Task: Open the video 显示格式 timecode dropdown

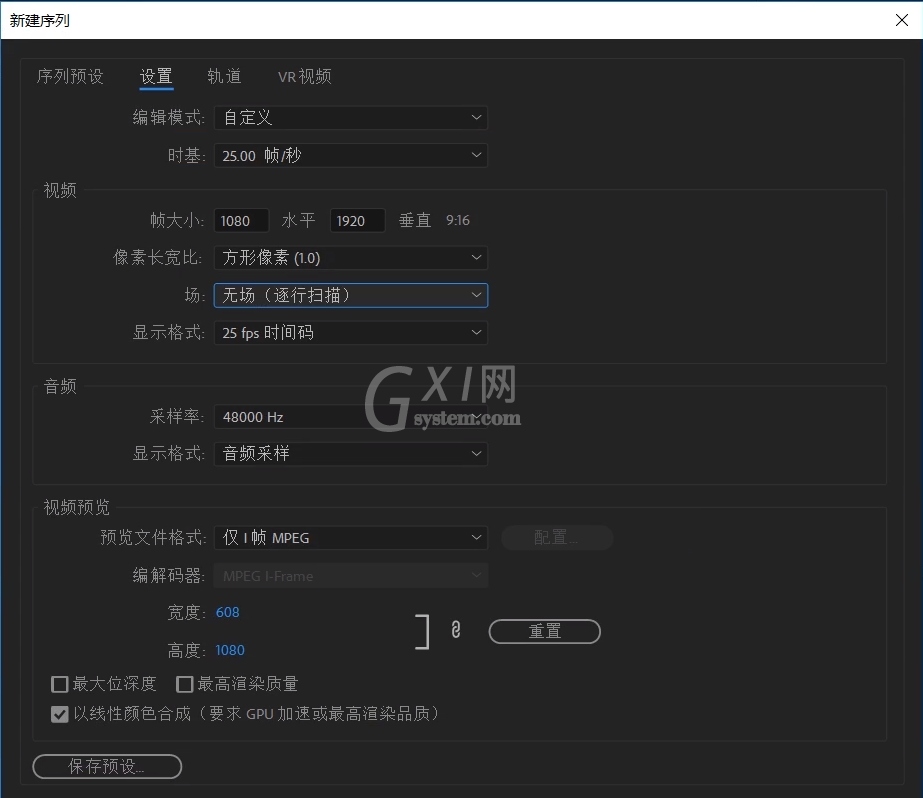Action: [x=351, y=333]
